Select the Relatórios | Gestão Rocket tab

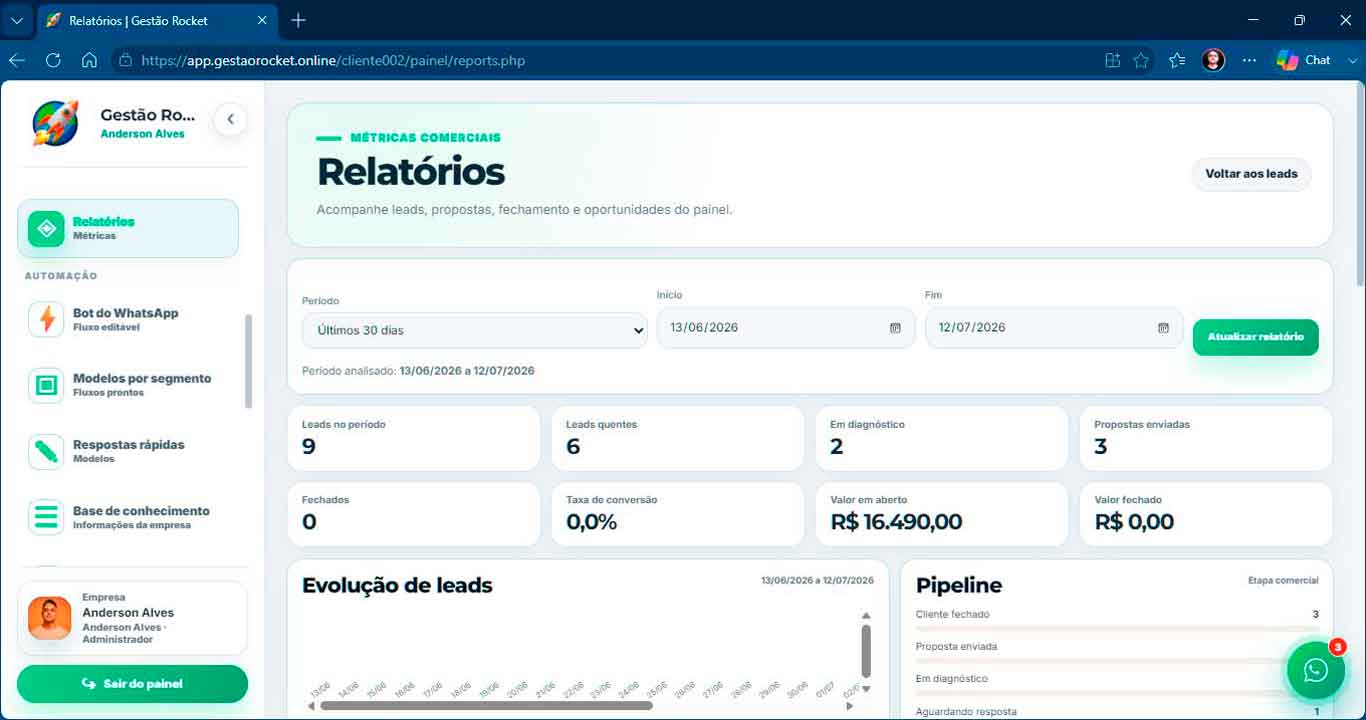[x=157, y=20]
